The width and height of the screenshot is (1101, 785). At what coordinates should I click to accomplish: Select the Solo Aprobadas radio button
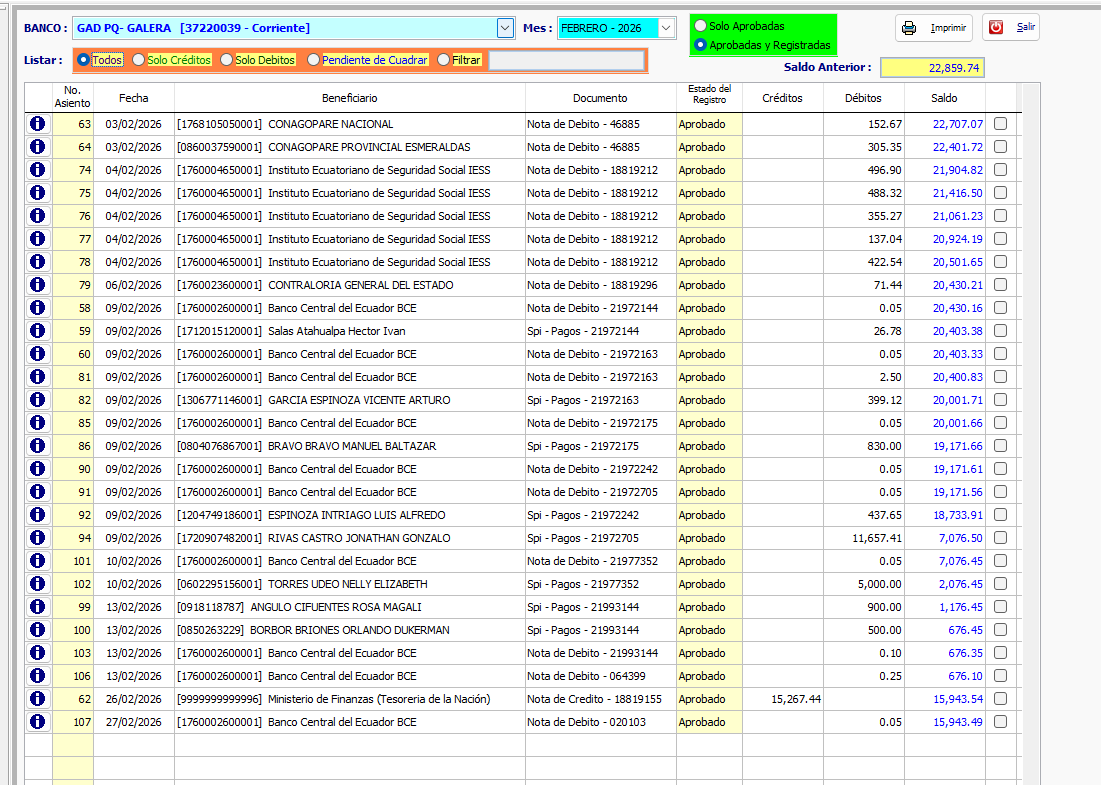click(701, 26)
